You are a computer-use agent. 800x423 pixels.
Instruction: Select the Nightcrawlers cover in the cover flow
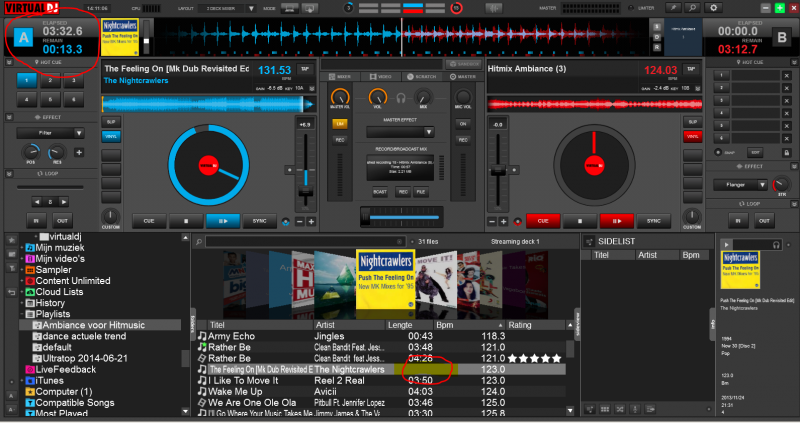[386, 279]
